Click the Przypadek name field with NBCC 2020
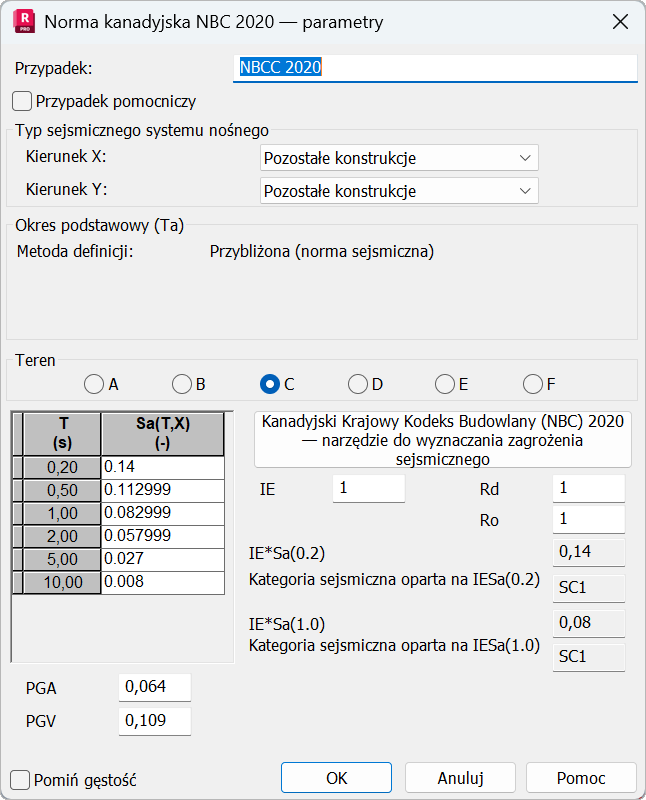 click(435, 68)
